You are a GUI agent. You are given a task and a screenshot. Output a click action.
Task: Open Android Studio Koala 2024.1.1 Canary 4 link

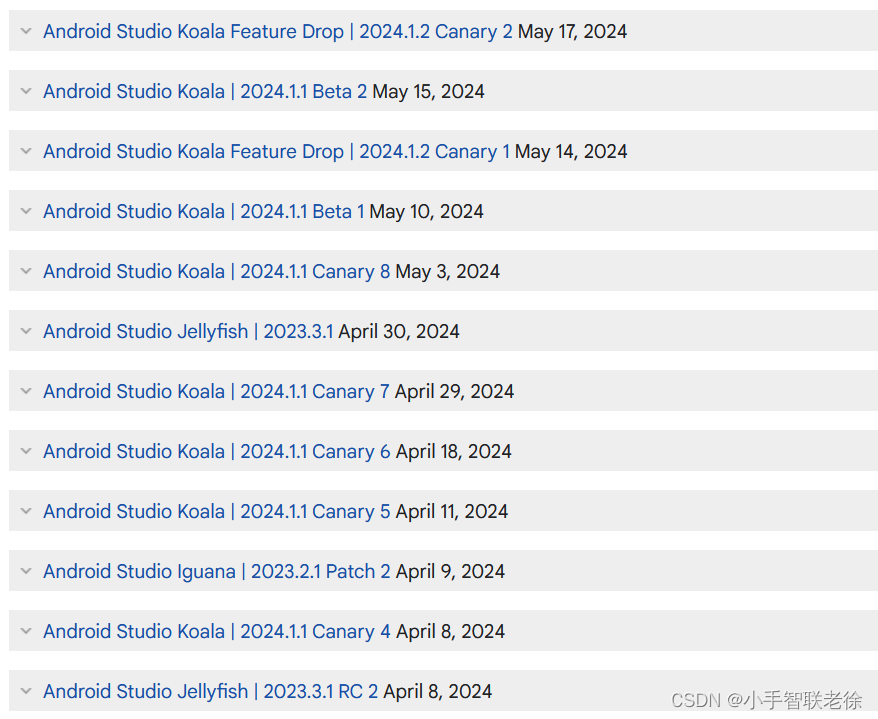click(217, 631)
